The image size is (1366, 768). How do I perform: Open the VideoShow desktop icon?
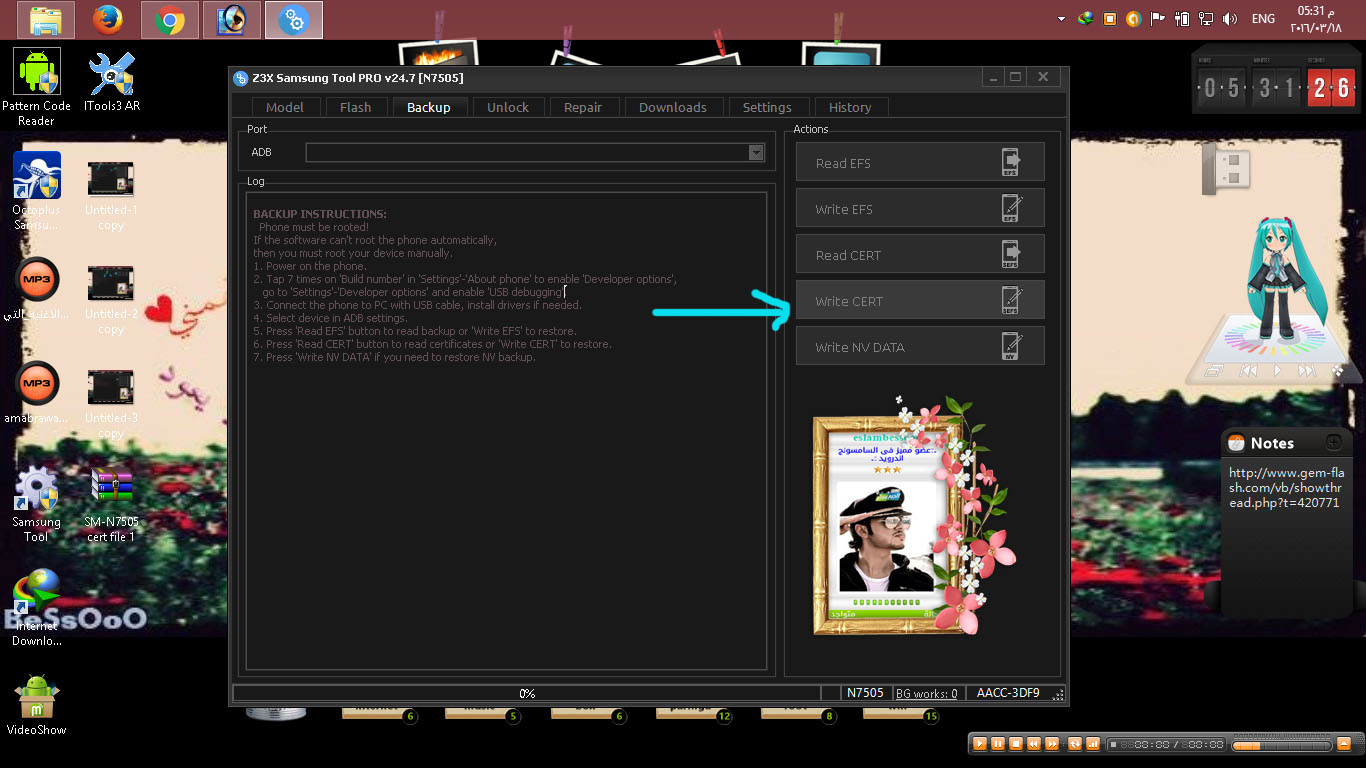click(37, 705)
